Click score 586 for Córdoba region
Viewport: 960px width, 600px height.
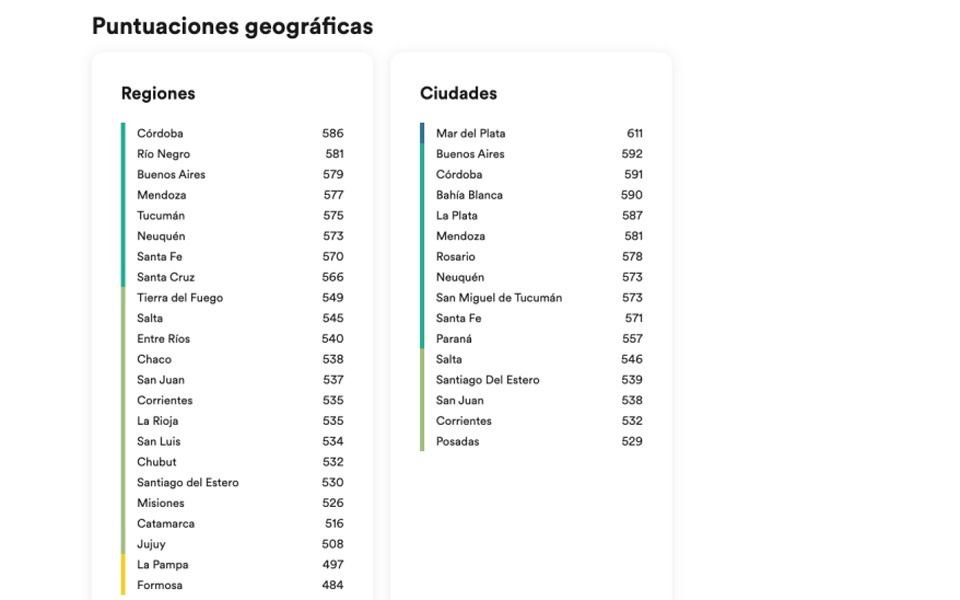(333, 133)
